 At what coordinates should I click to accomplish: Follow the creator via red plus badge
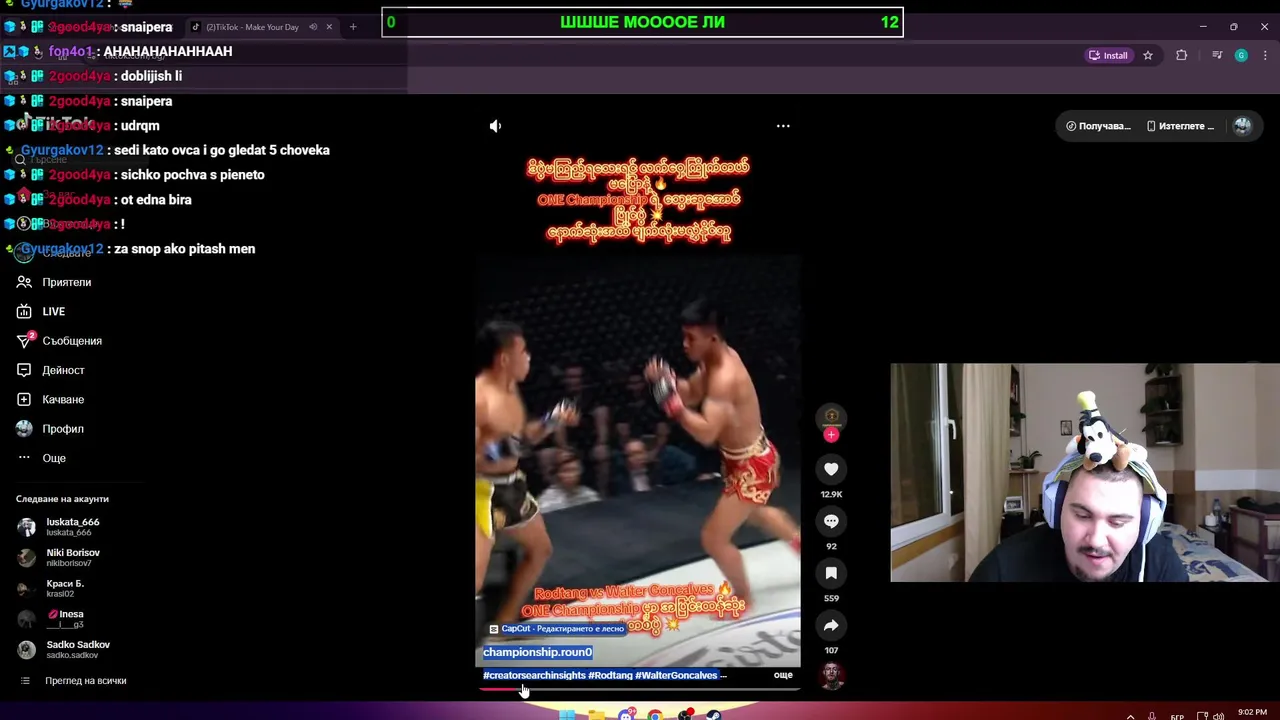click(831, 435)
